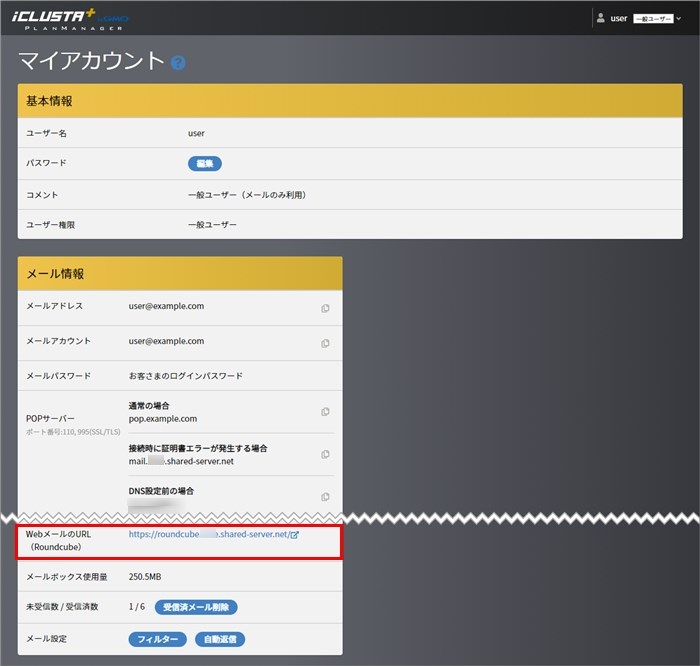Click the 編集 password button

(204, 163)
